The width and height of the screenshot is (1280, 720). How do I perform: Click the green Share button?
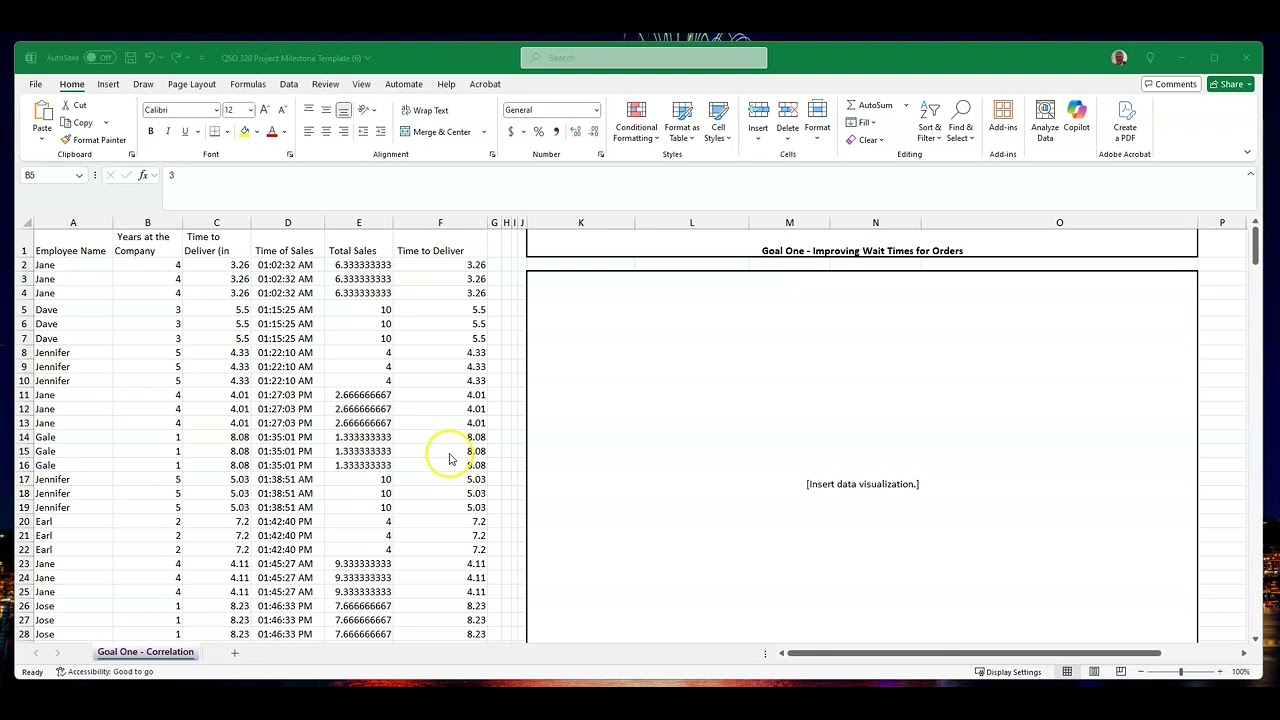[x=1230, y=84]
